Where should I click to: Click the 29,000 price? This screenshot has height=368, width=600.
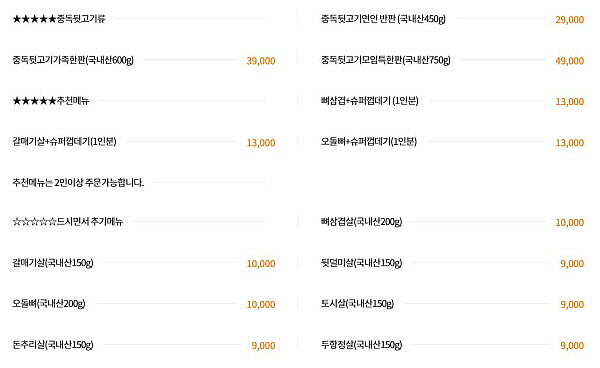tap(569, 20)
